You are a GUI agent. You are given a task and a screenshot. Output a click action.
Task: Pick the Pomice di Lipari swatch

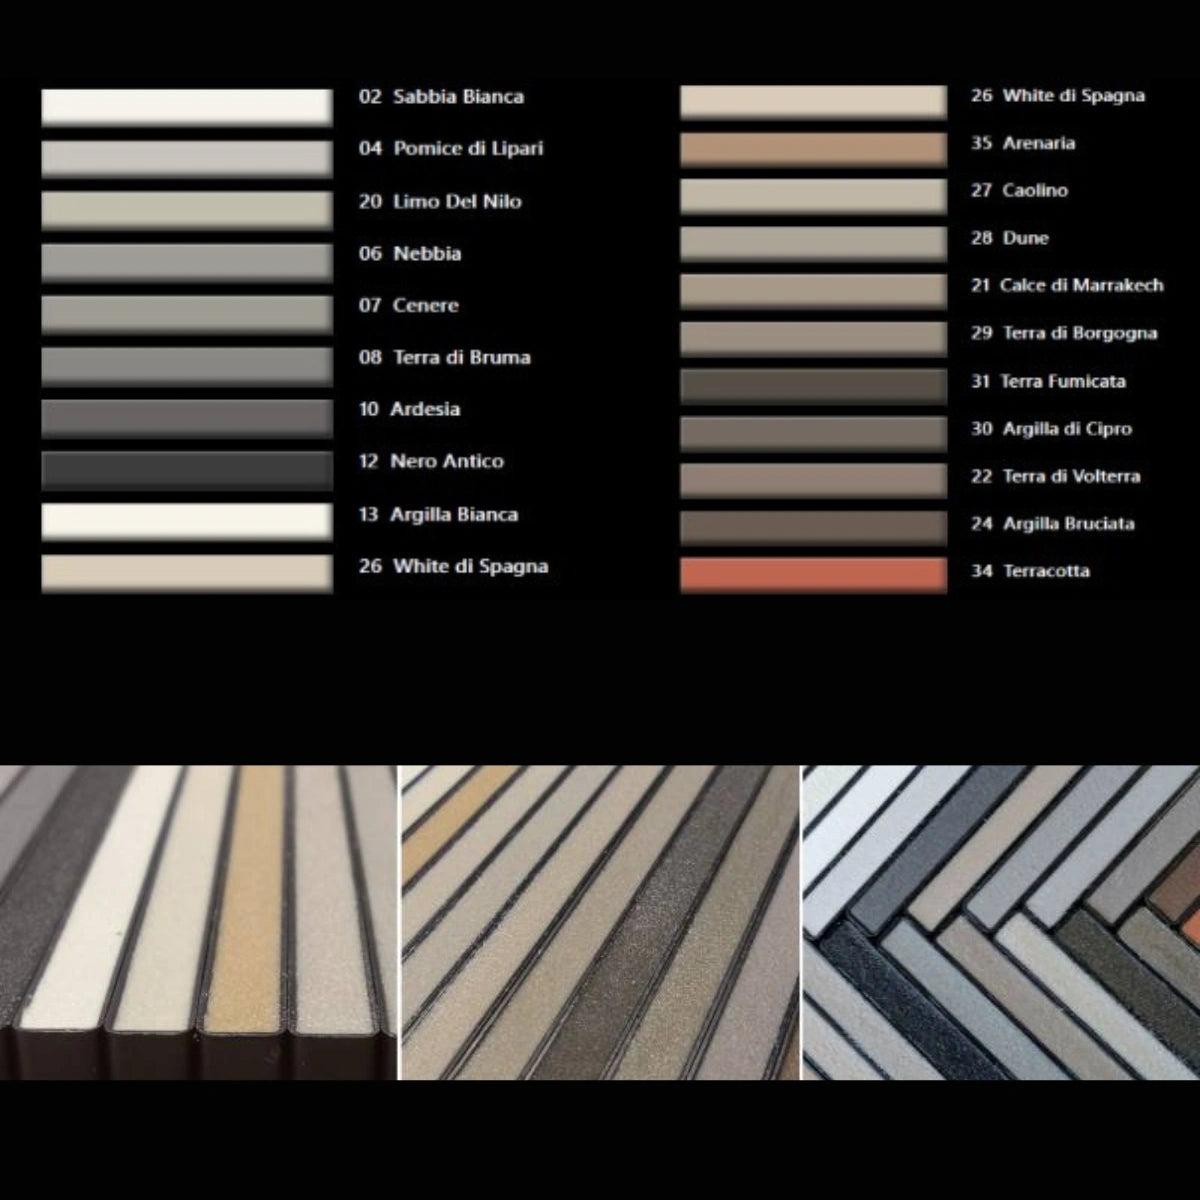[187, 158]
